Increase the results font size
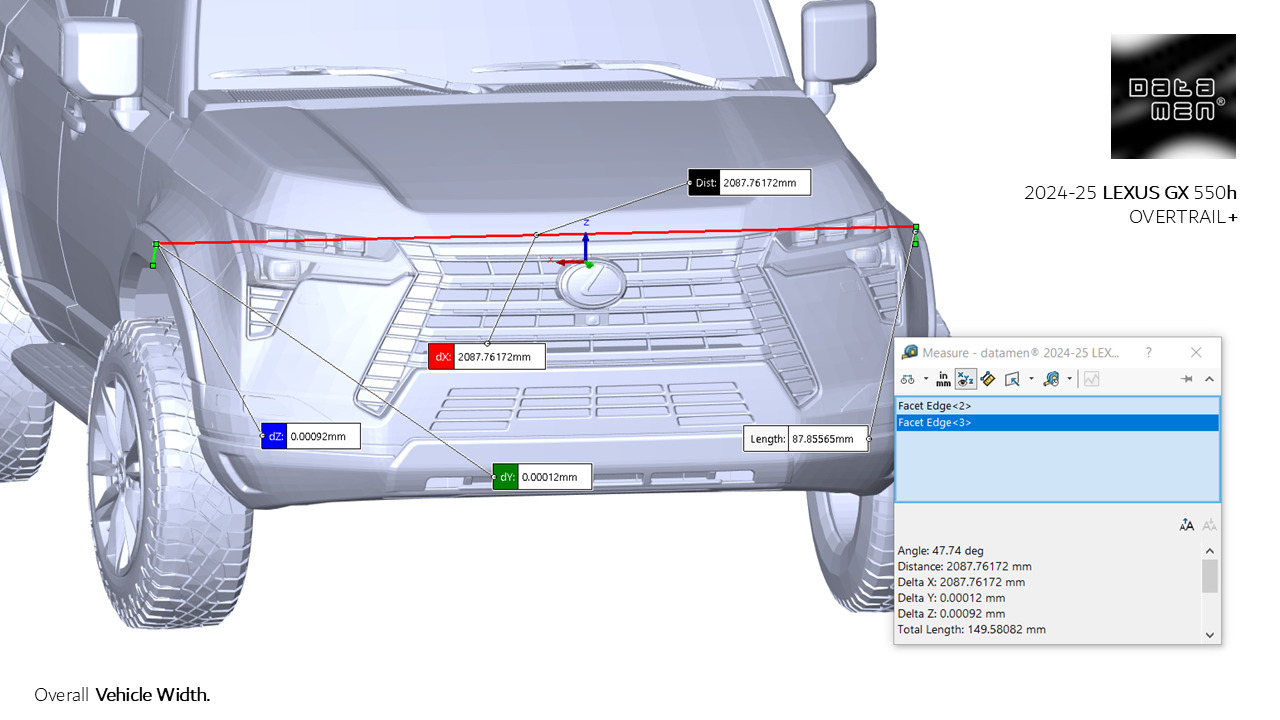Screen dimensions: 1280x720 (1187, 524)
